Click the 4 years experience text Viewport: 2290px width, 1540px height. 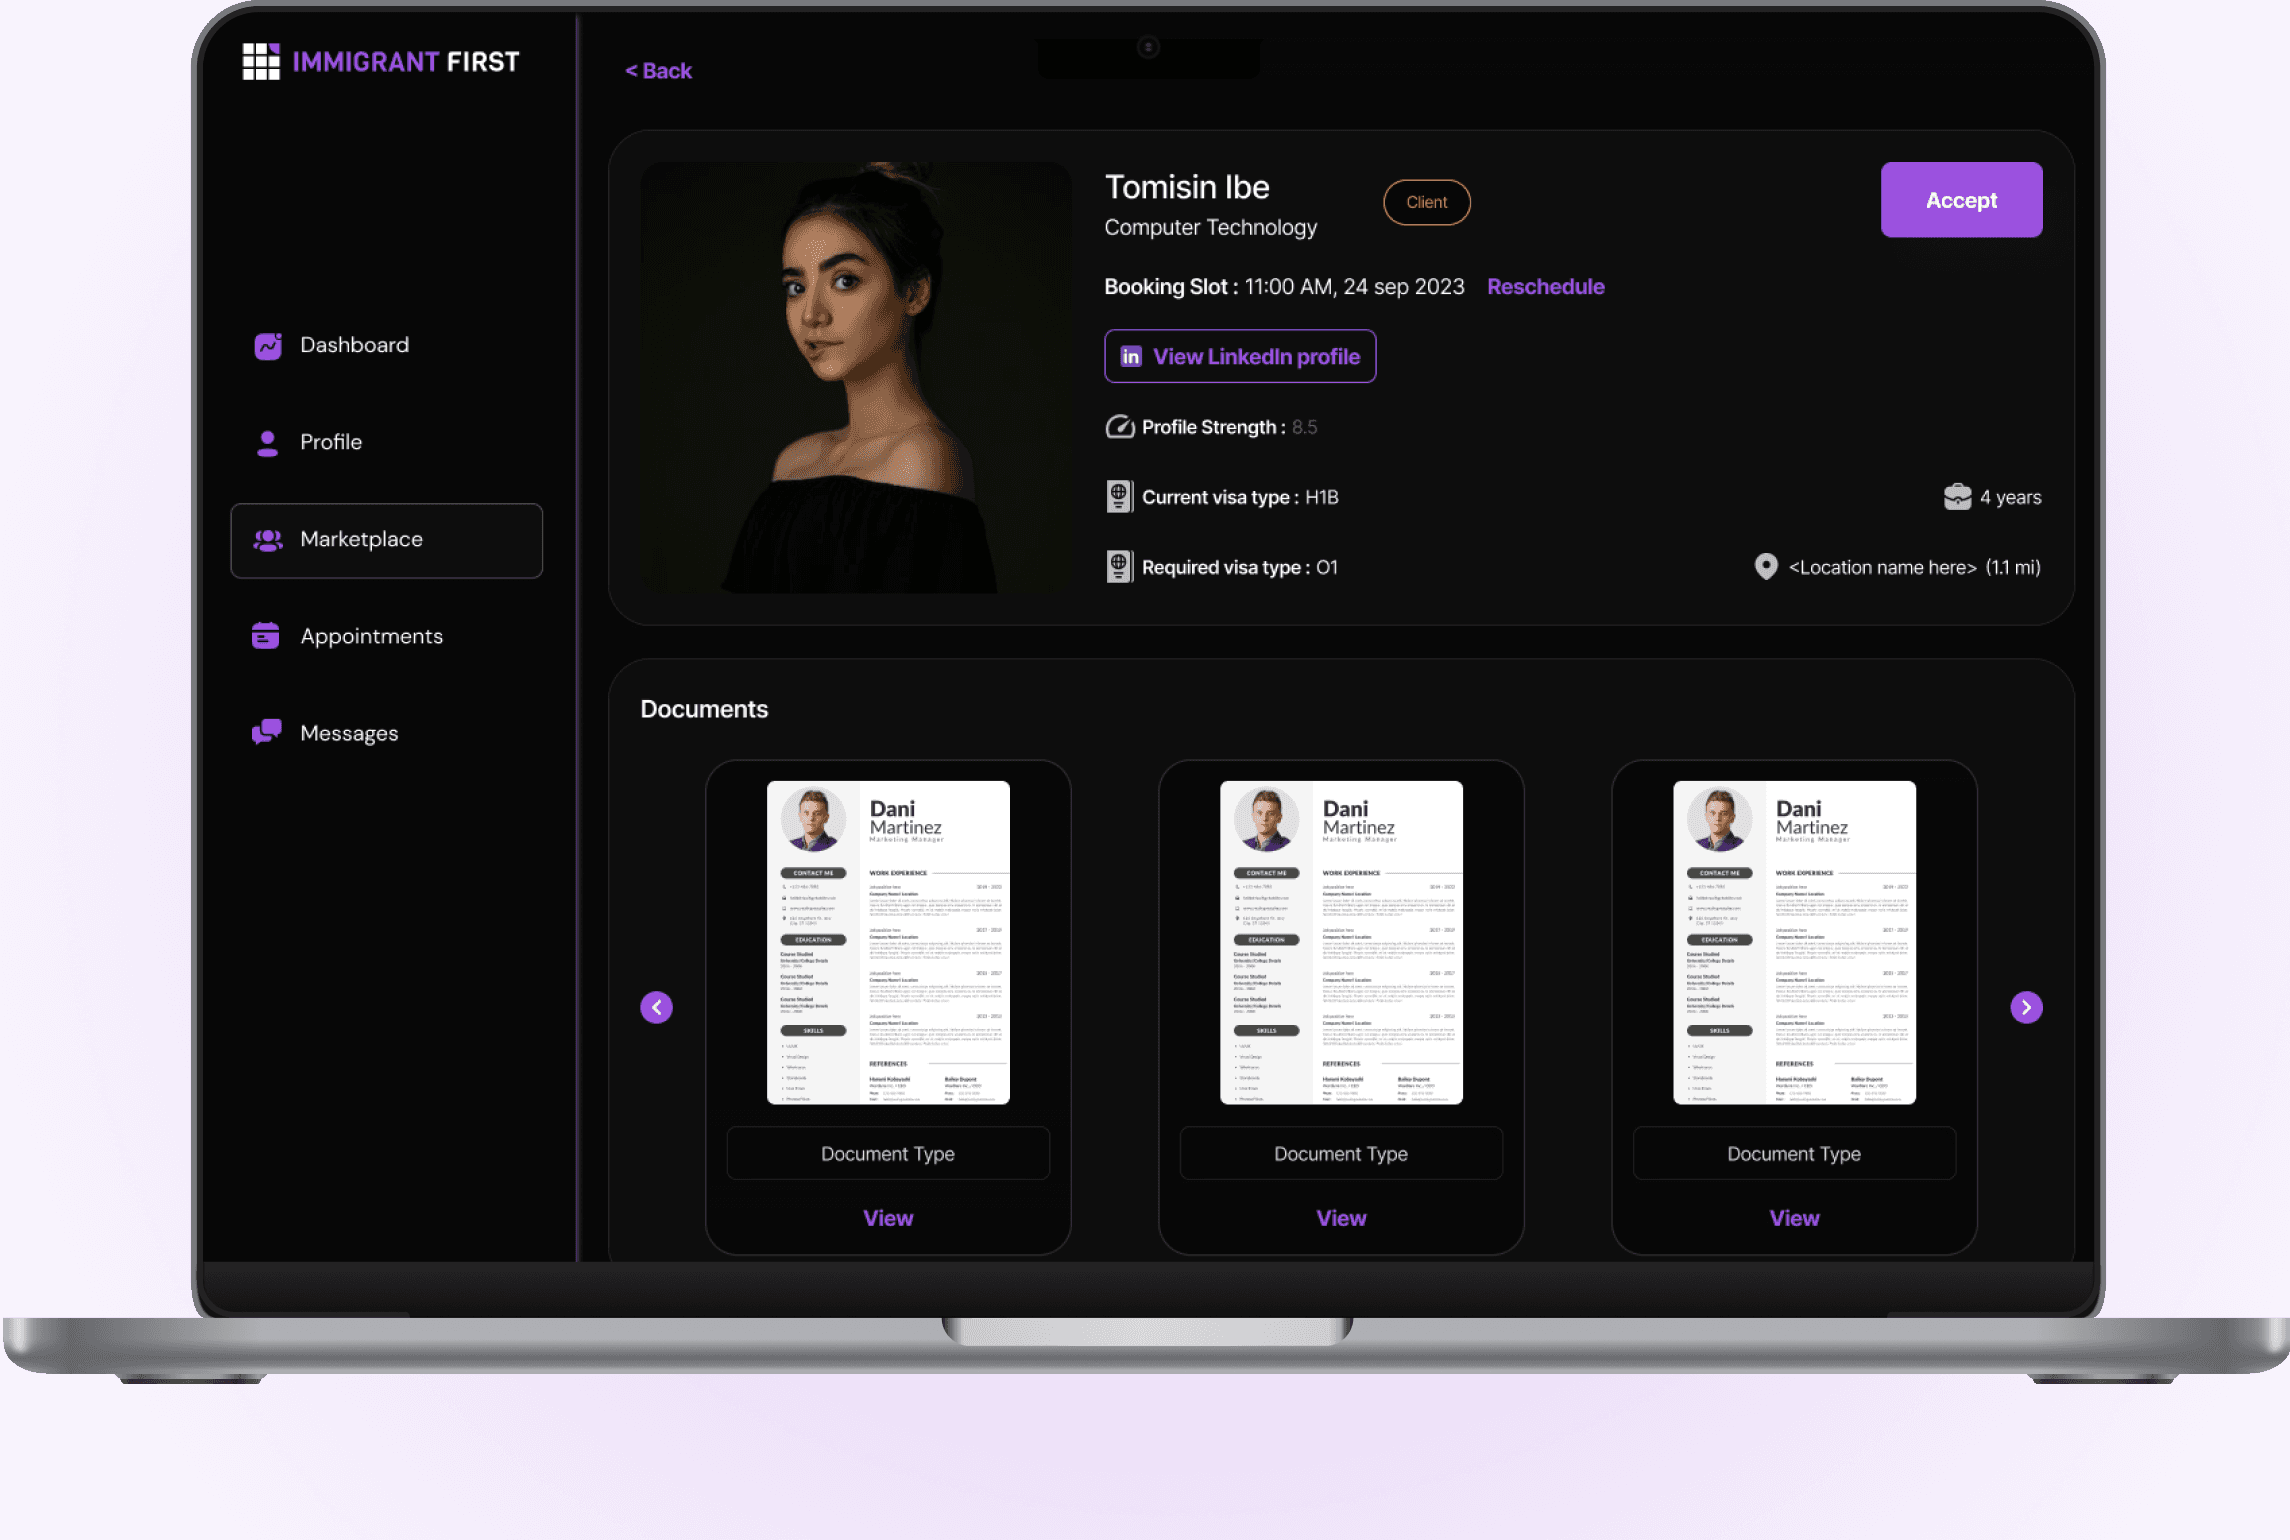[x=2010, y=498]
